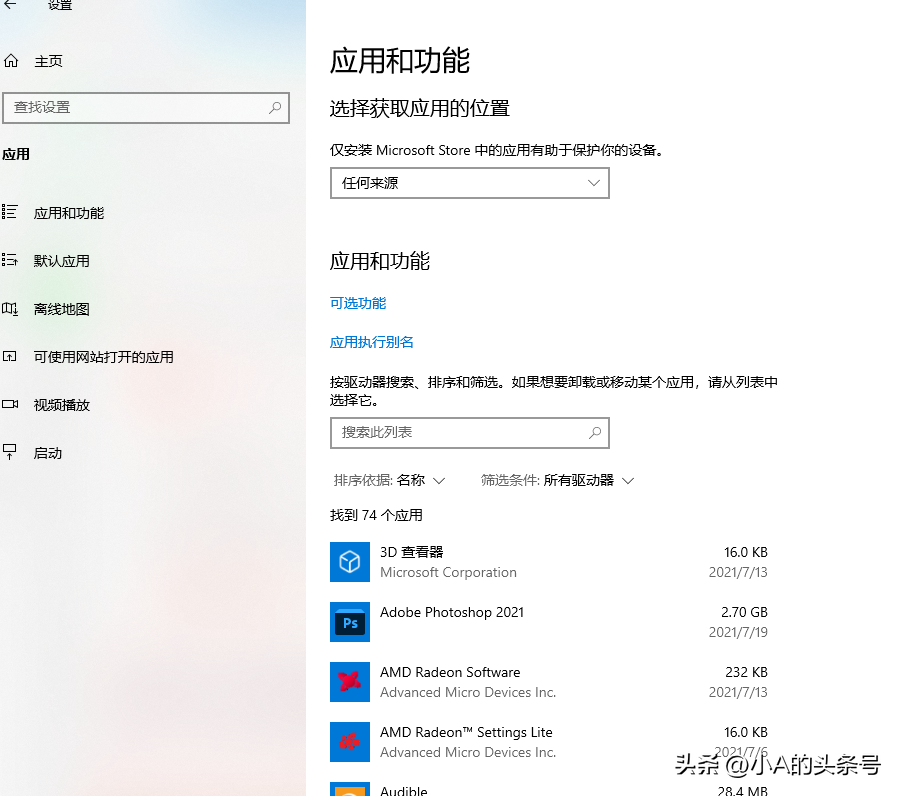Click the 离线地图 map icon
Screen dimensions: 901x796
tap(10, 309)
